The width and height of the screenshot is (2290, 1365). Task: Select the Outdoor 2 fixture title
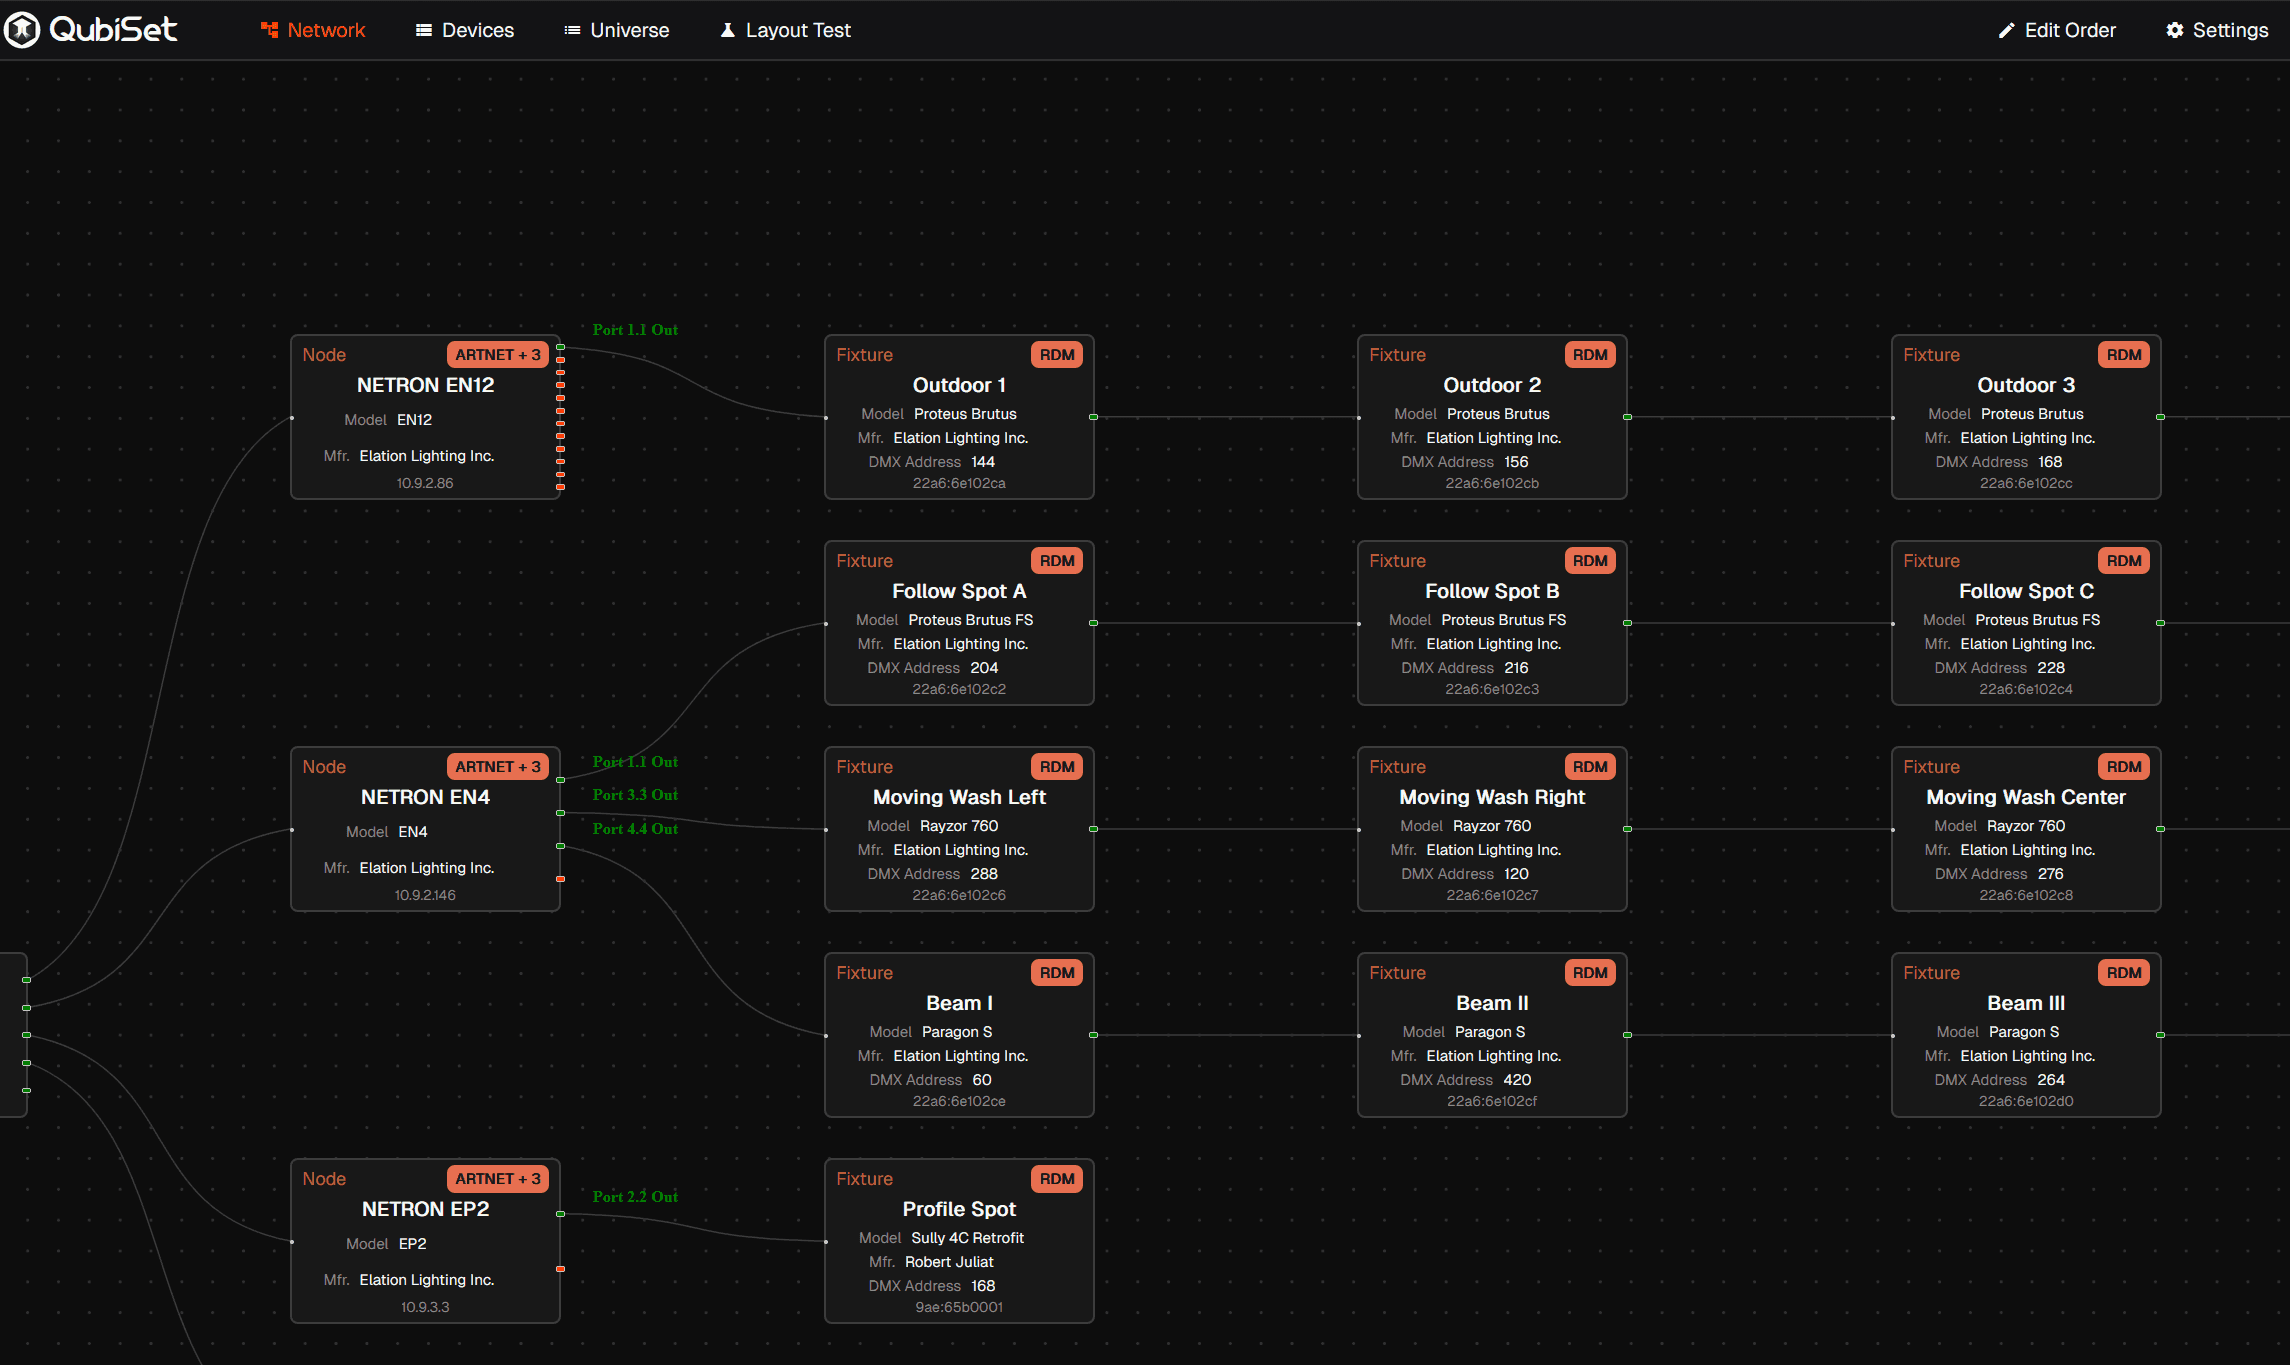[x=1492, y=385]
